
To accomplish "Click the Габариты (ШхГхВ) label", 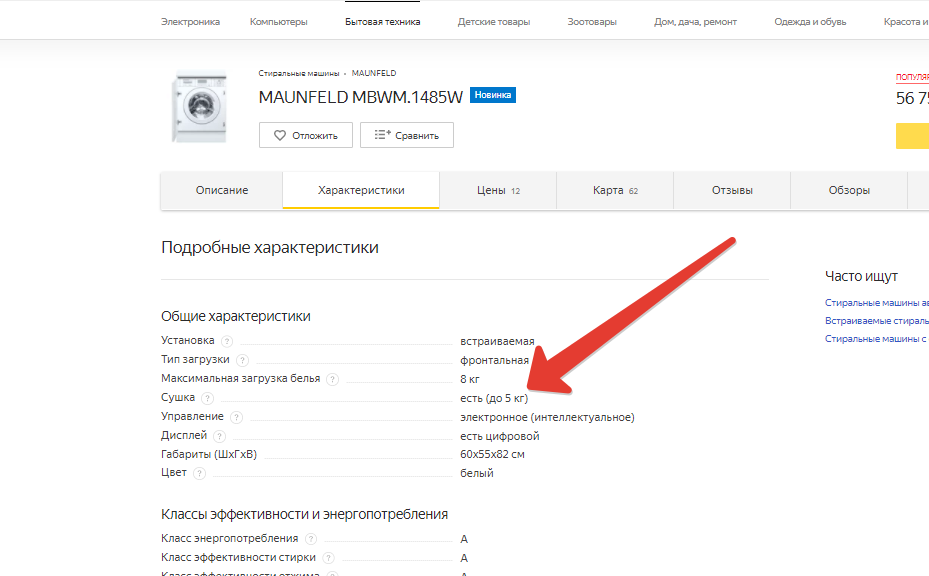I will 209,455.
